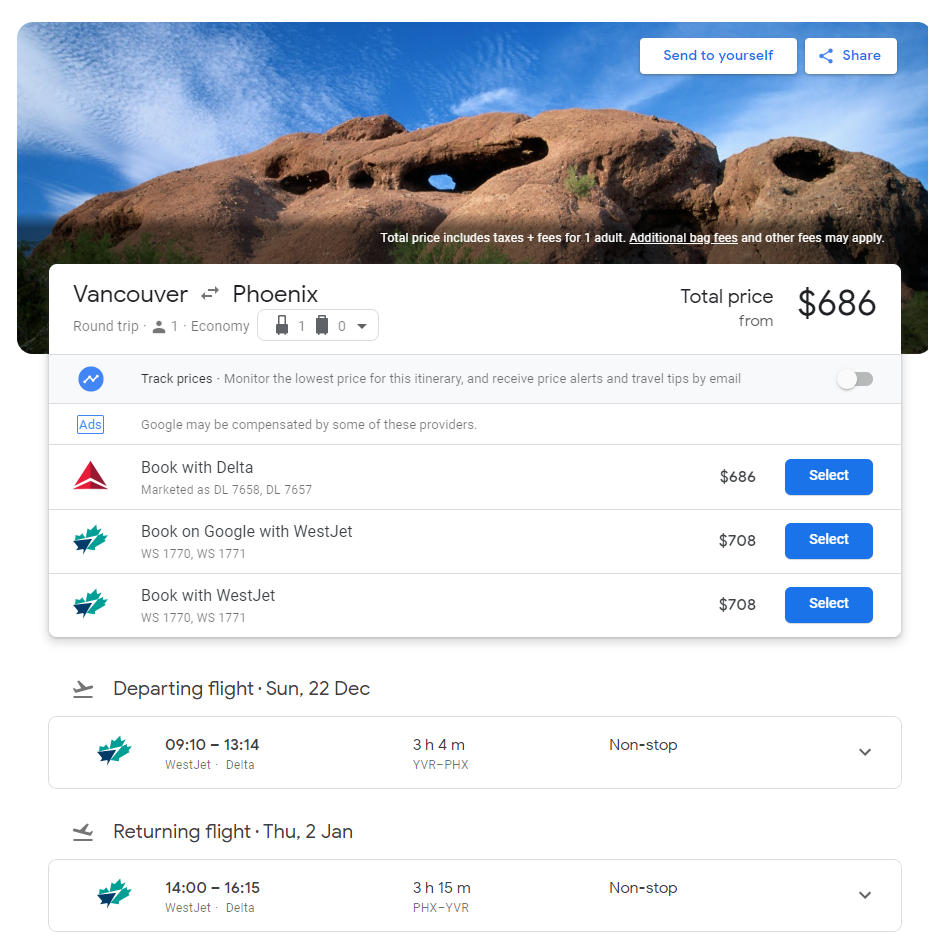Open the baggage count dropdown
This screenshot has height=947, width=928.
click(318, 326)
